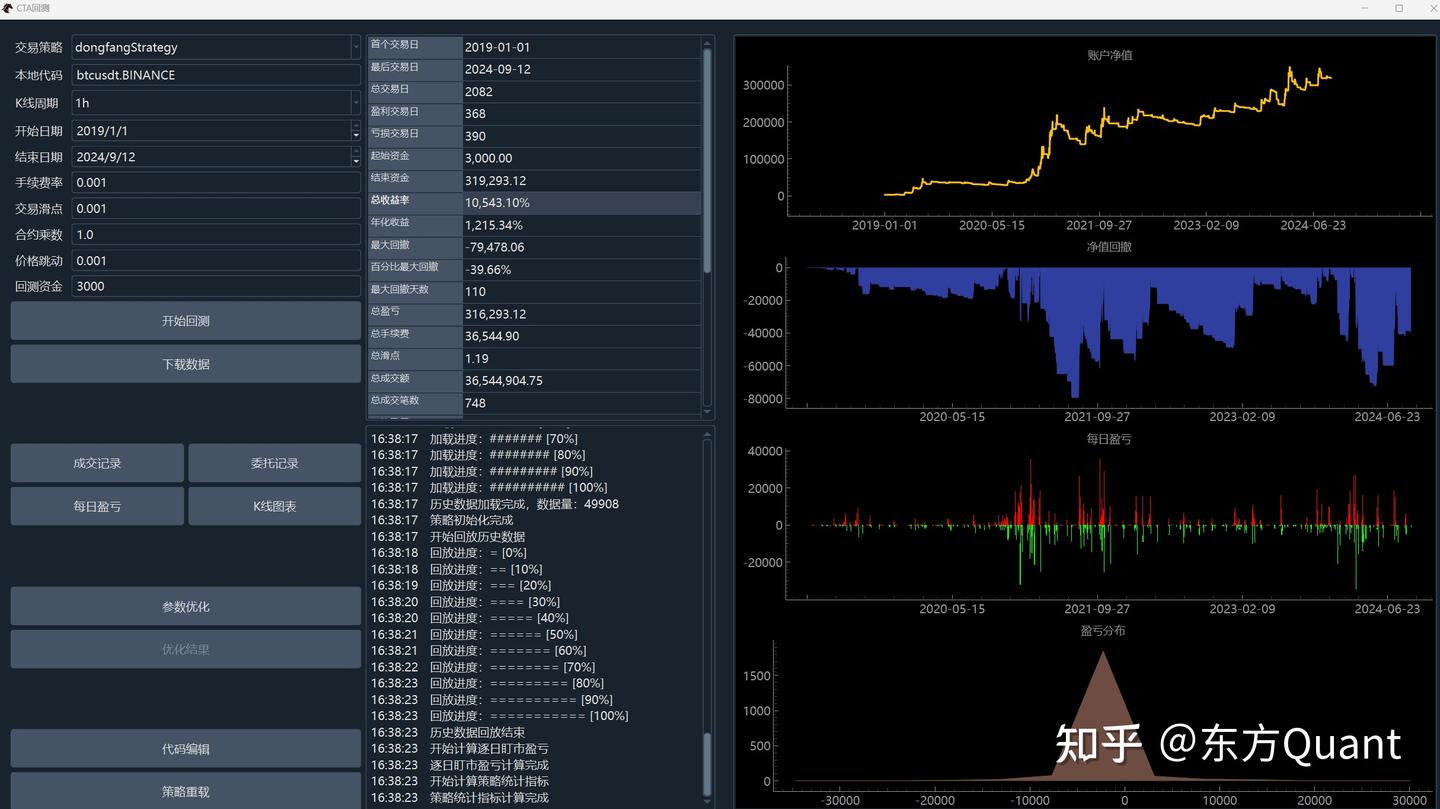This screenshot has width=1440, height=809.
Task: Open the 交易策略 strategy dropdown
Action: pyautogui.click(x=355, y=46)
